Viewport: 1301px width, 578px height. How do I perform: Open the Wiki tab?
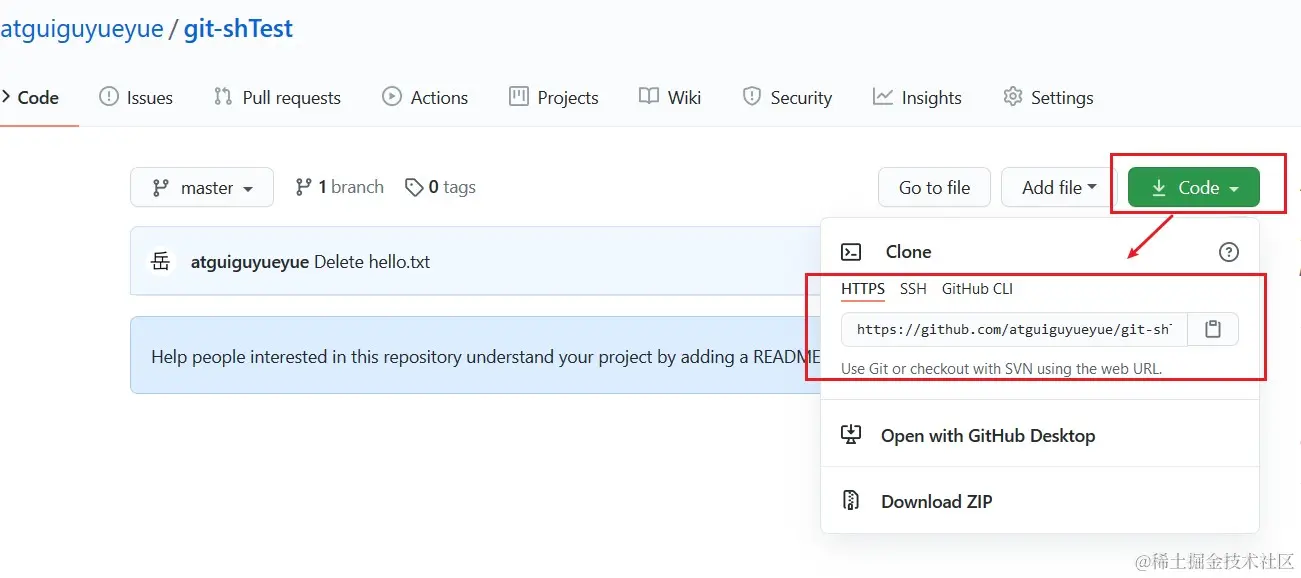click(670, 97)
